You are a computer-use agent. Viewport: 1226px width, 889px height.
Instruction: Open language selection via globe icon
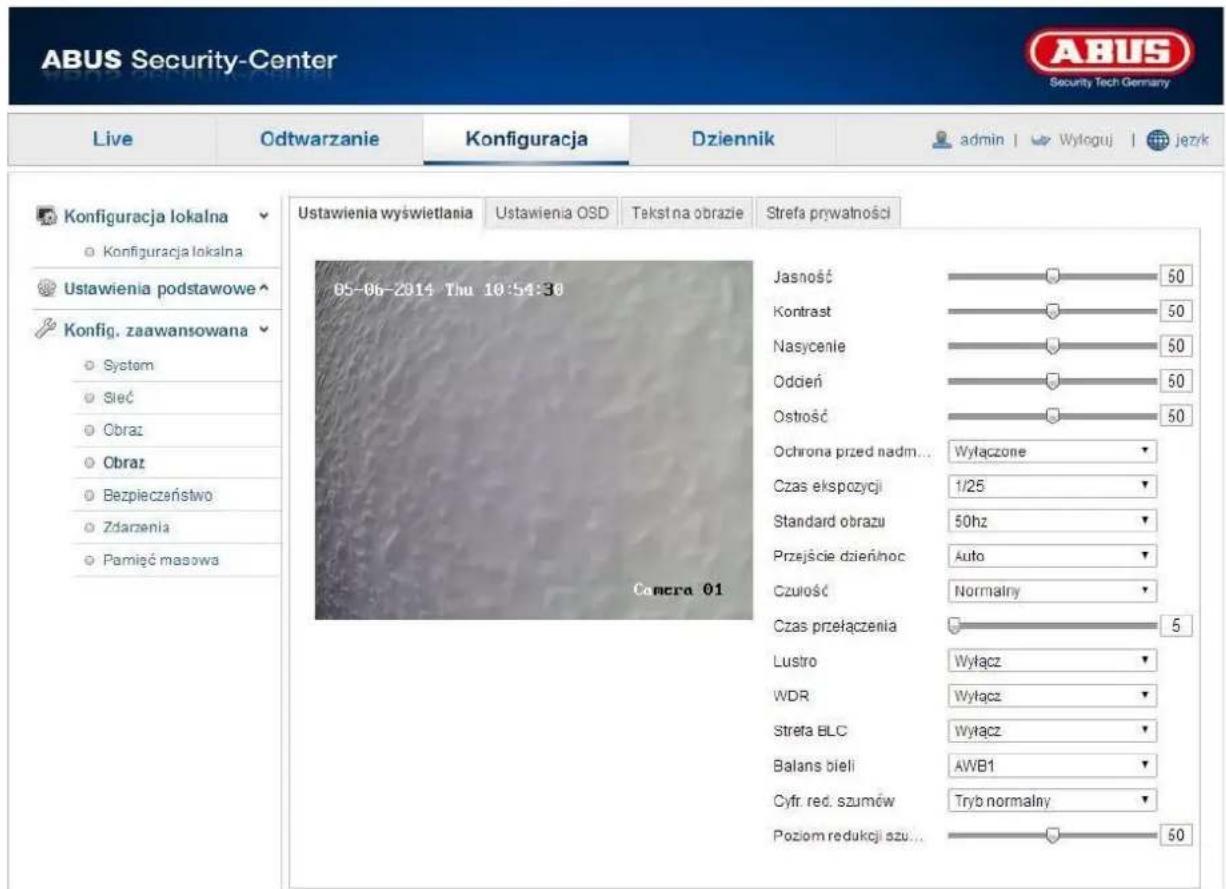click(1159, 139)
